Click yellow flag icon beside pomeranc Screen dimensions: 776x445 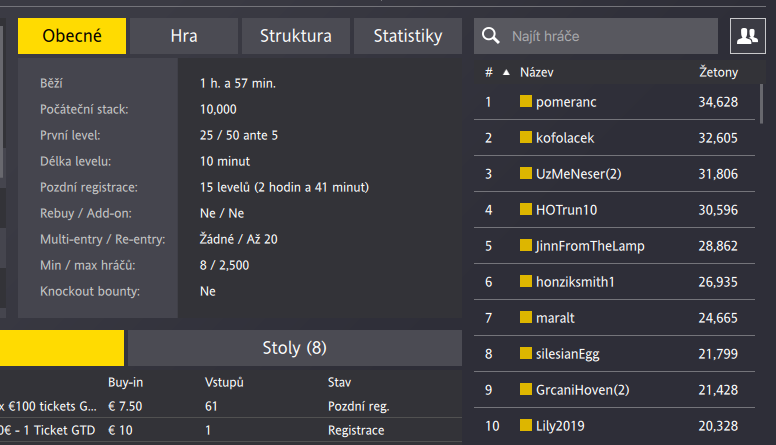(526, 101)
